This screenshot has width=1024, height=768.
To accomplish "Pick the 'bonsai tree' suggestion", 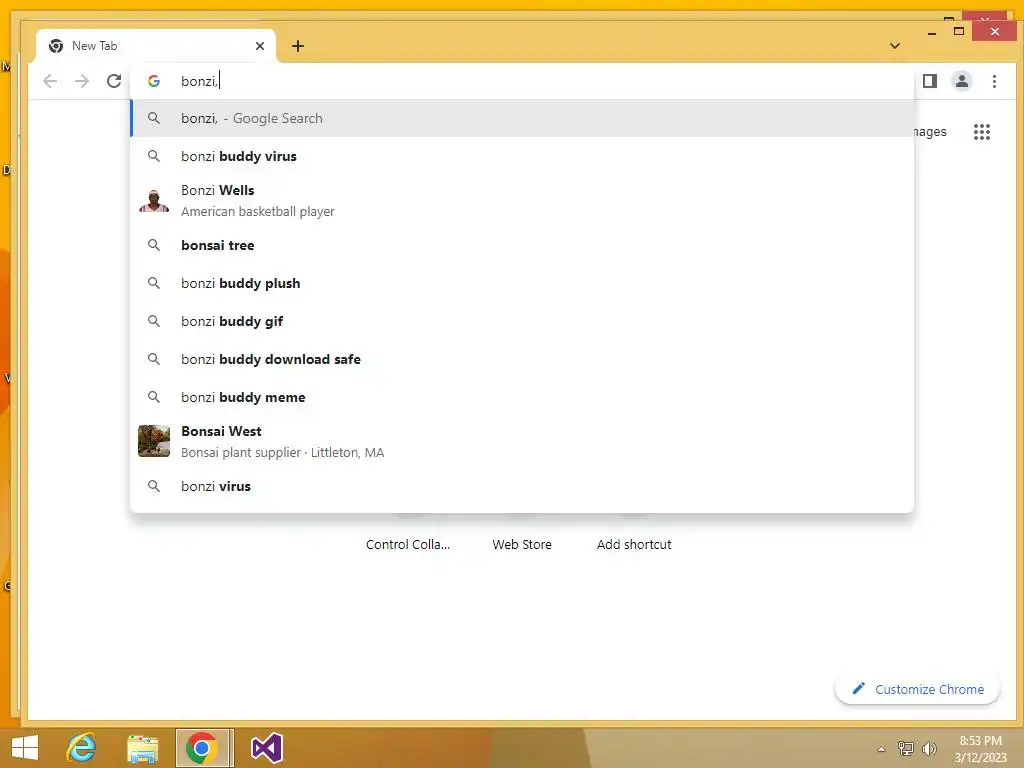I will pos(522,246).
